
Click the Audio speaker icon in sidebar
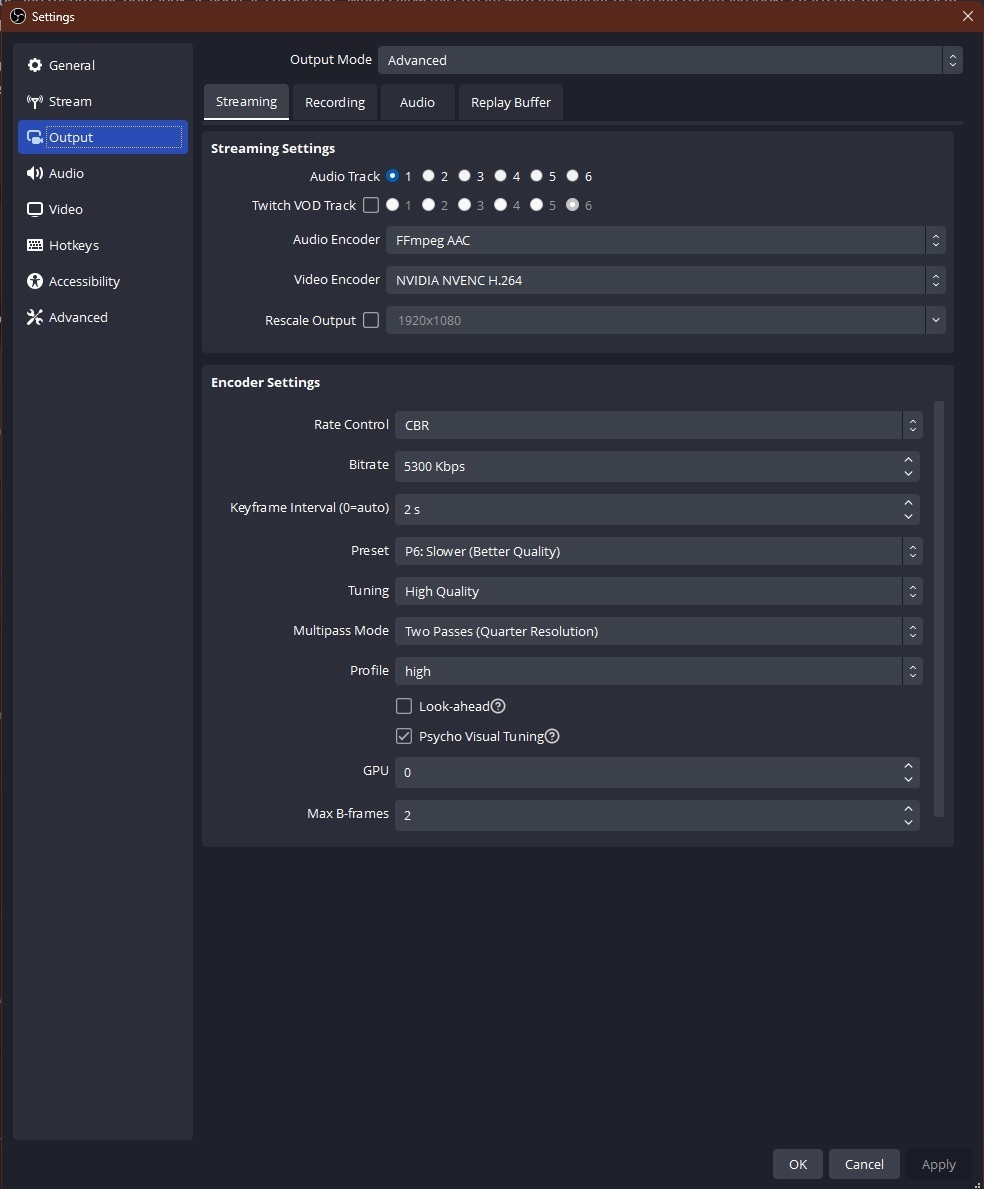click(35, 173)
